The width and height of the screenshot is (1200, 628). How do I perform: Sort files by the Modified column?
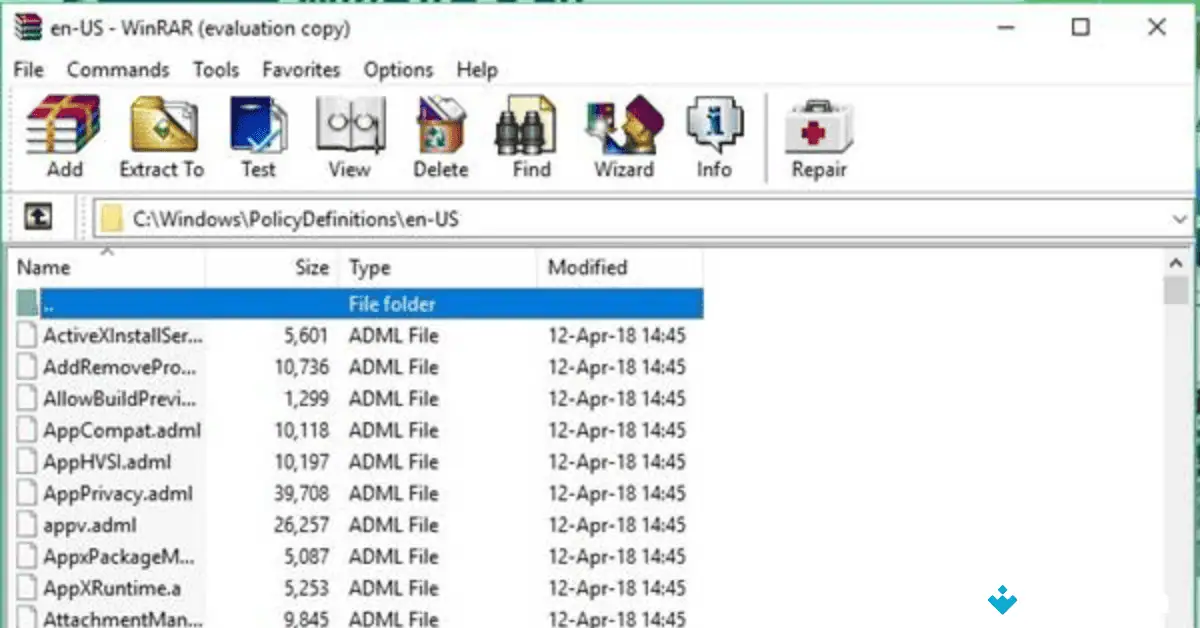[x=587, y=267]
